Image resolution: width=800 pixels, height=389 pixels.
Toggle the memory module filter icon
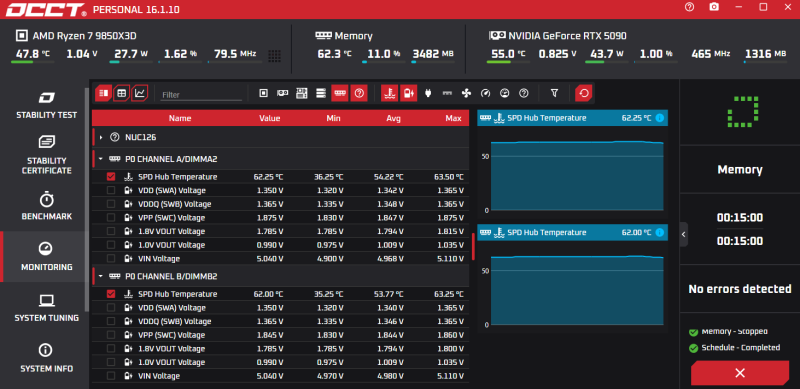click(340, 93)
